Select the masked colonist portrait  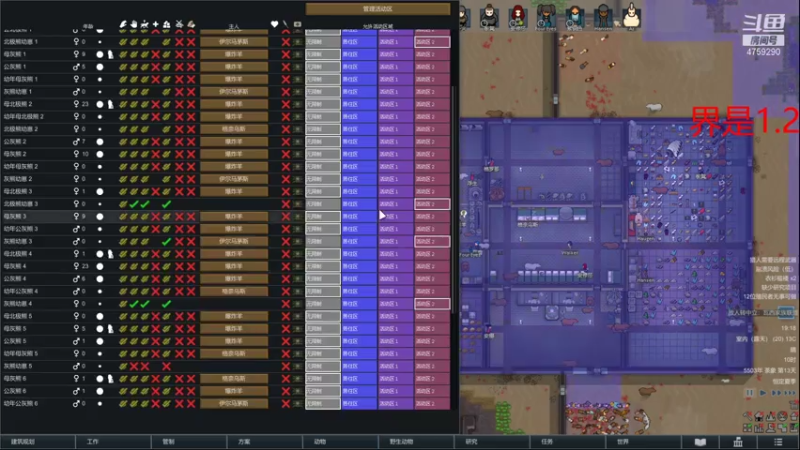point(574,16)
